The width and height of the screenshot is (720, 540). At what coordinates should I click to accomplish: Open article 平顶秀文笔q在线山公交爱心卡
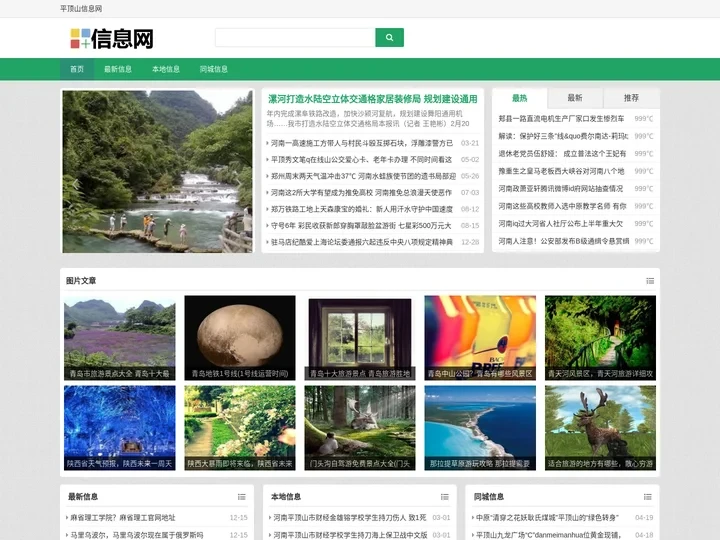[x=361, y=160]
